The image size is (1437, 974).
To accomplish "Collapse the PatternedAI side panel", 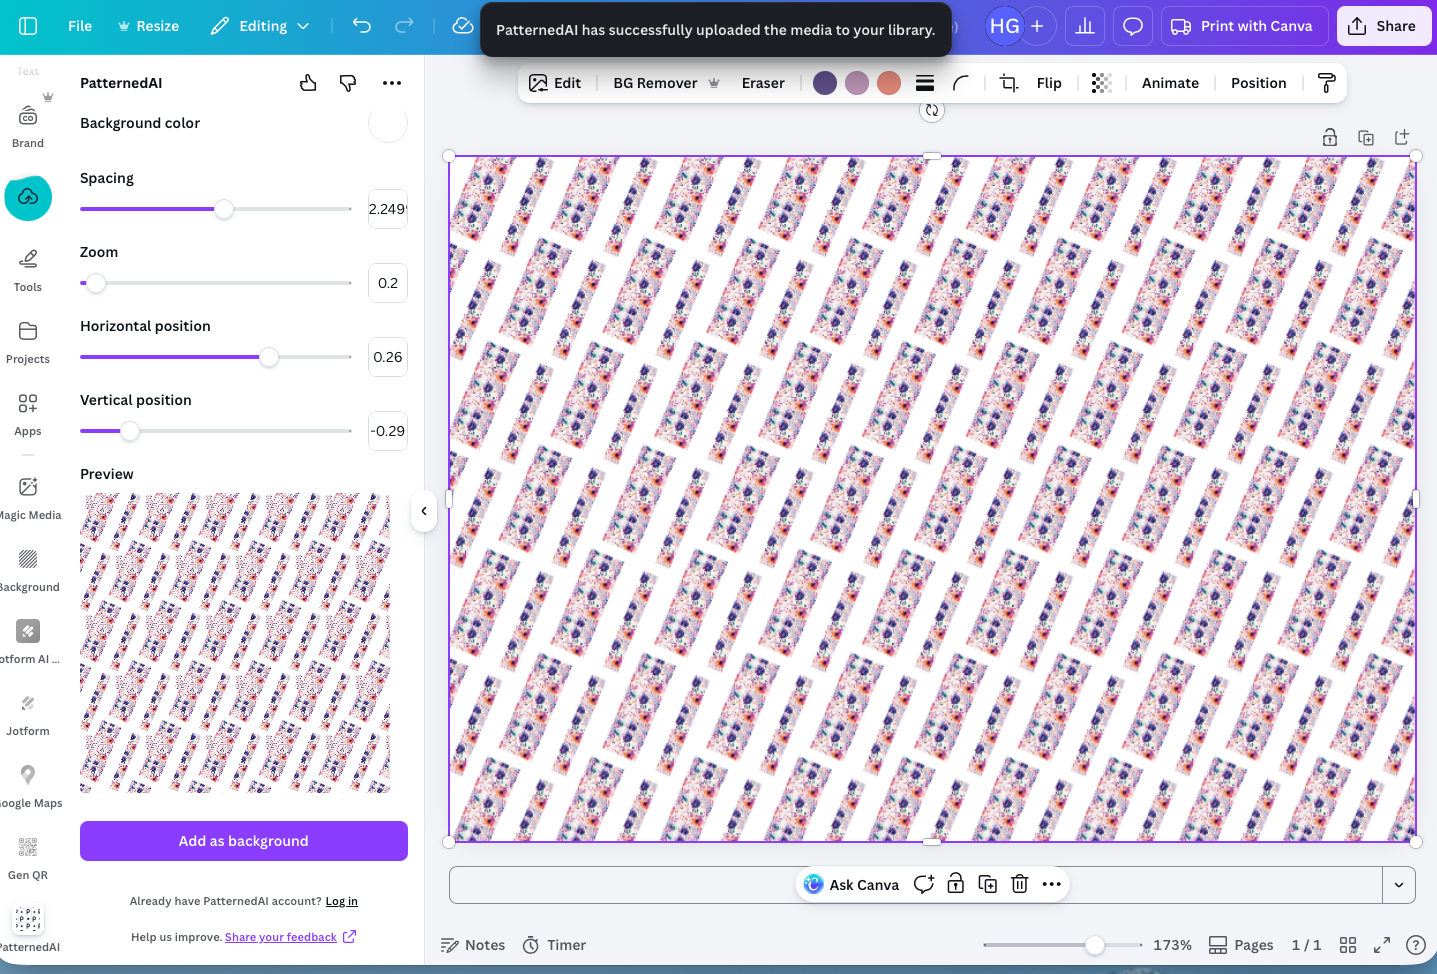I will tap(423, 511).
